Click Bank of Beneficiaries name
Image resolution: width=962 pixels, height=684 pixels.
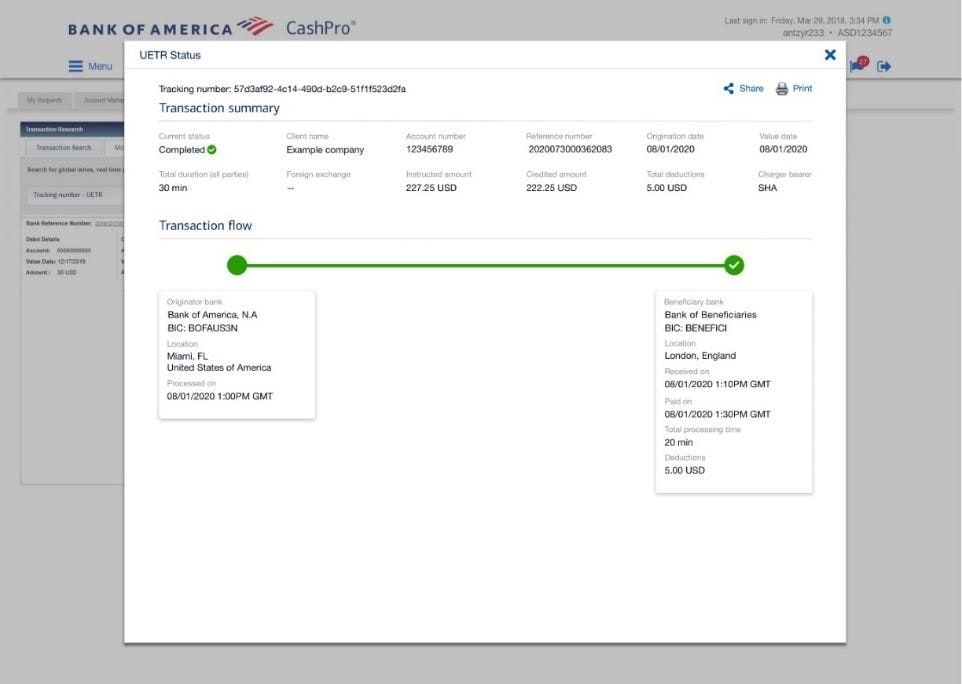[710, 315]
